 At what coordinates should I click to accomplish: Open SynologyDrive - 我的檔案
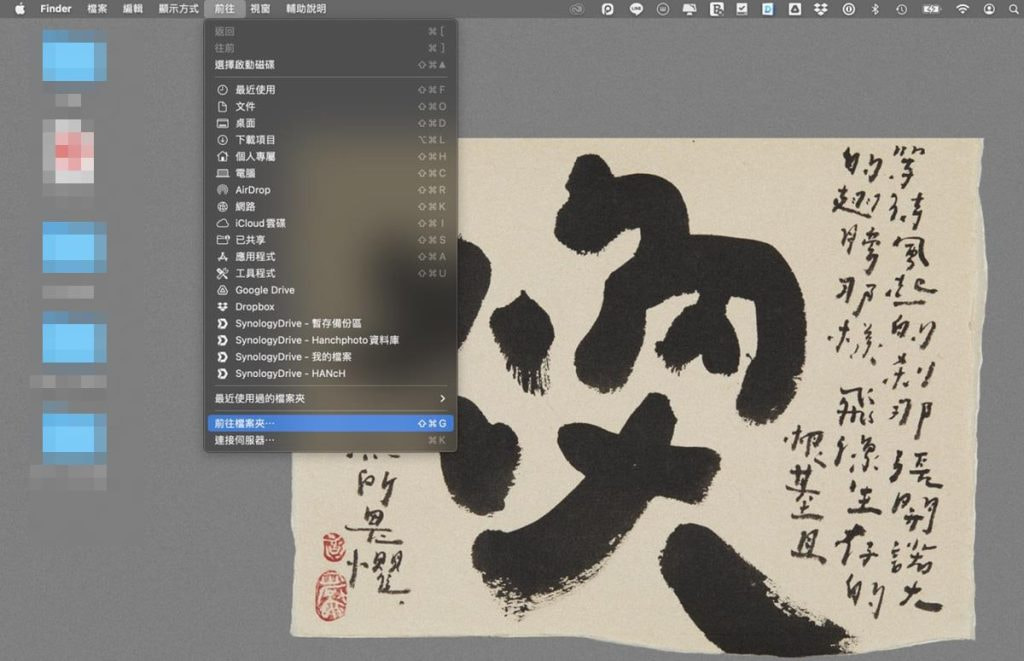(330, 357)
